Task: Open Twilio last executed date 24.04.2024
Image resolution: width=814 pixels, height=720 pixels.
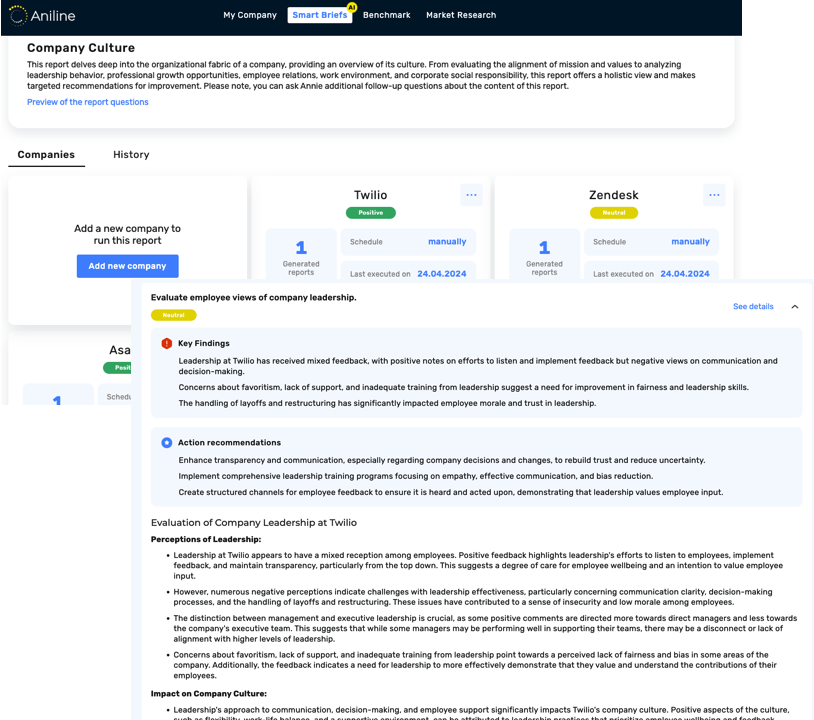Action: 442,274
